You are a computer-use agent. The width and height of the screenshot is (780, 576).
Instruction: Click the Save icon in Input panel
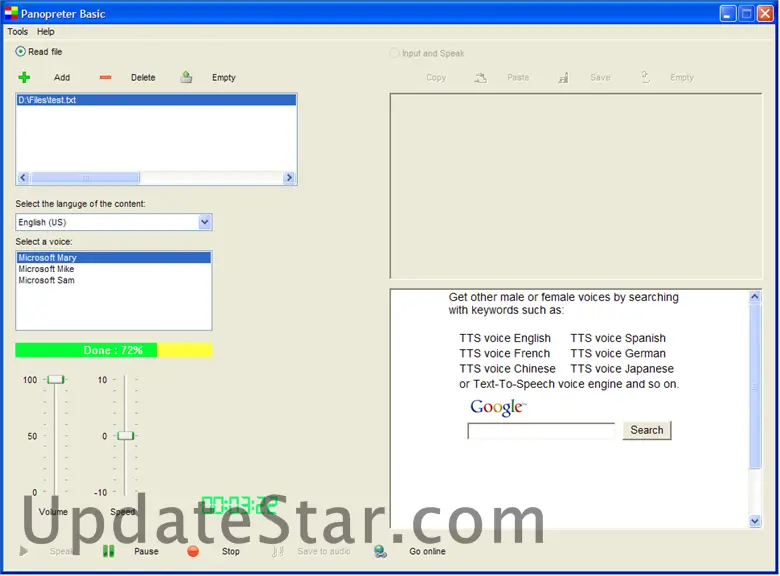pyautogui.click(x=563, y=78)
